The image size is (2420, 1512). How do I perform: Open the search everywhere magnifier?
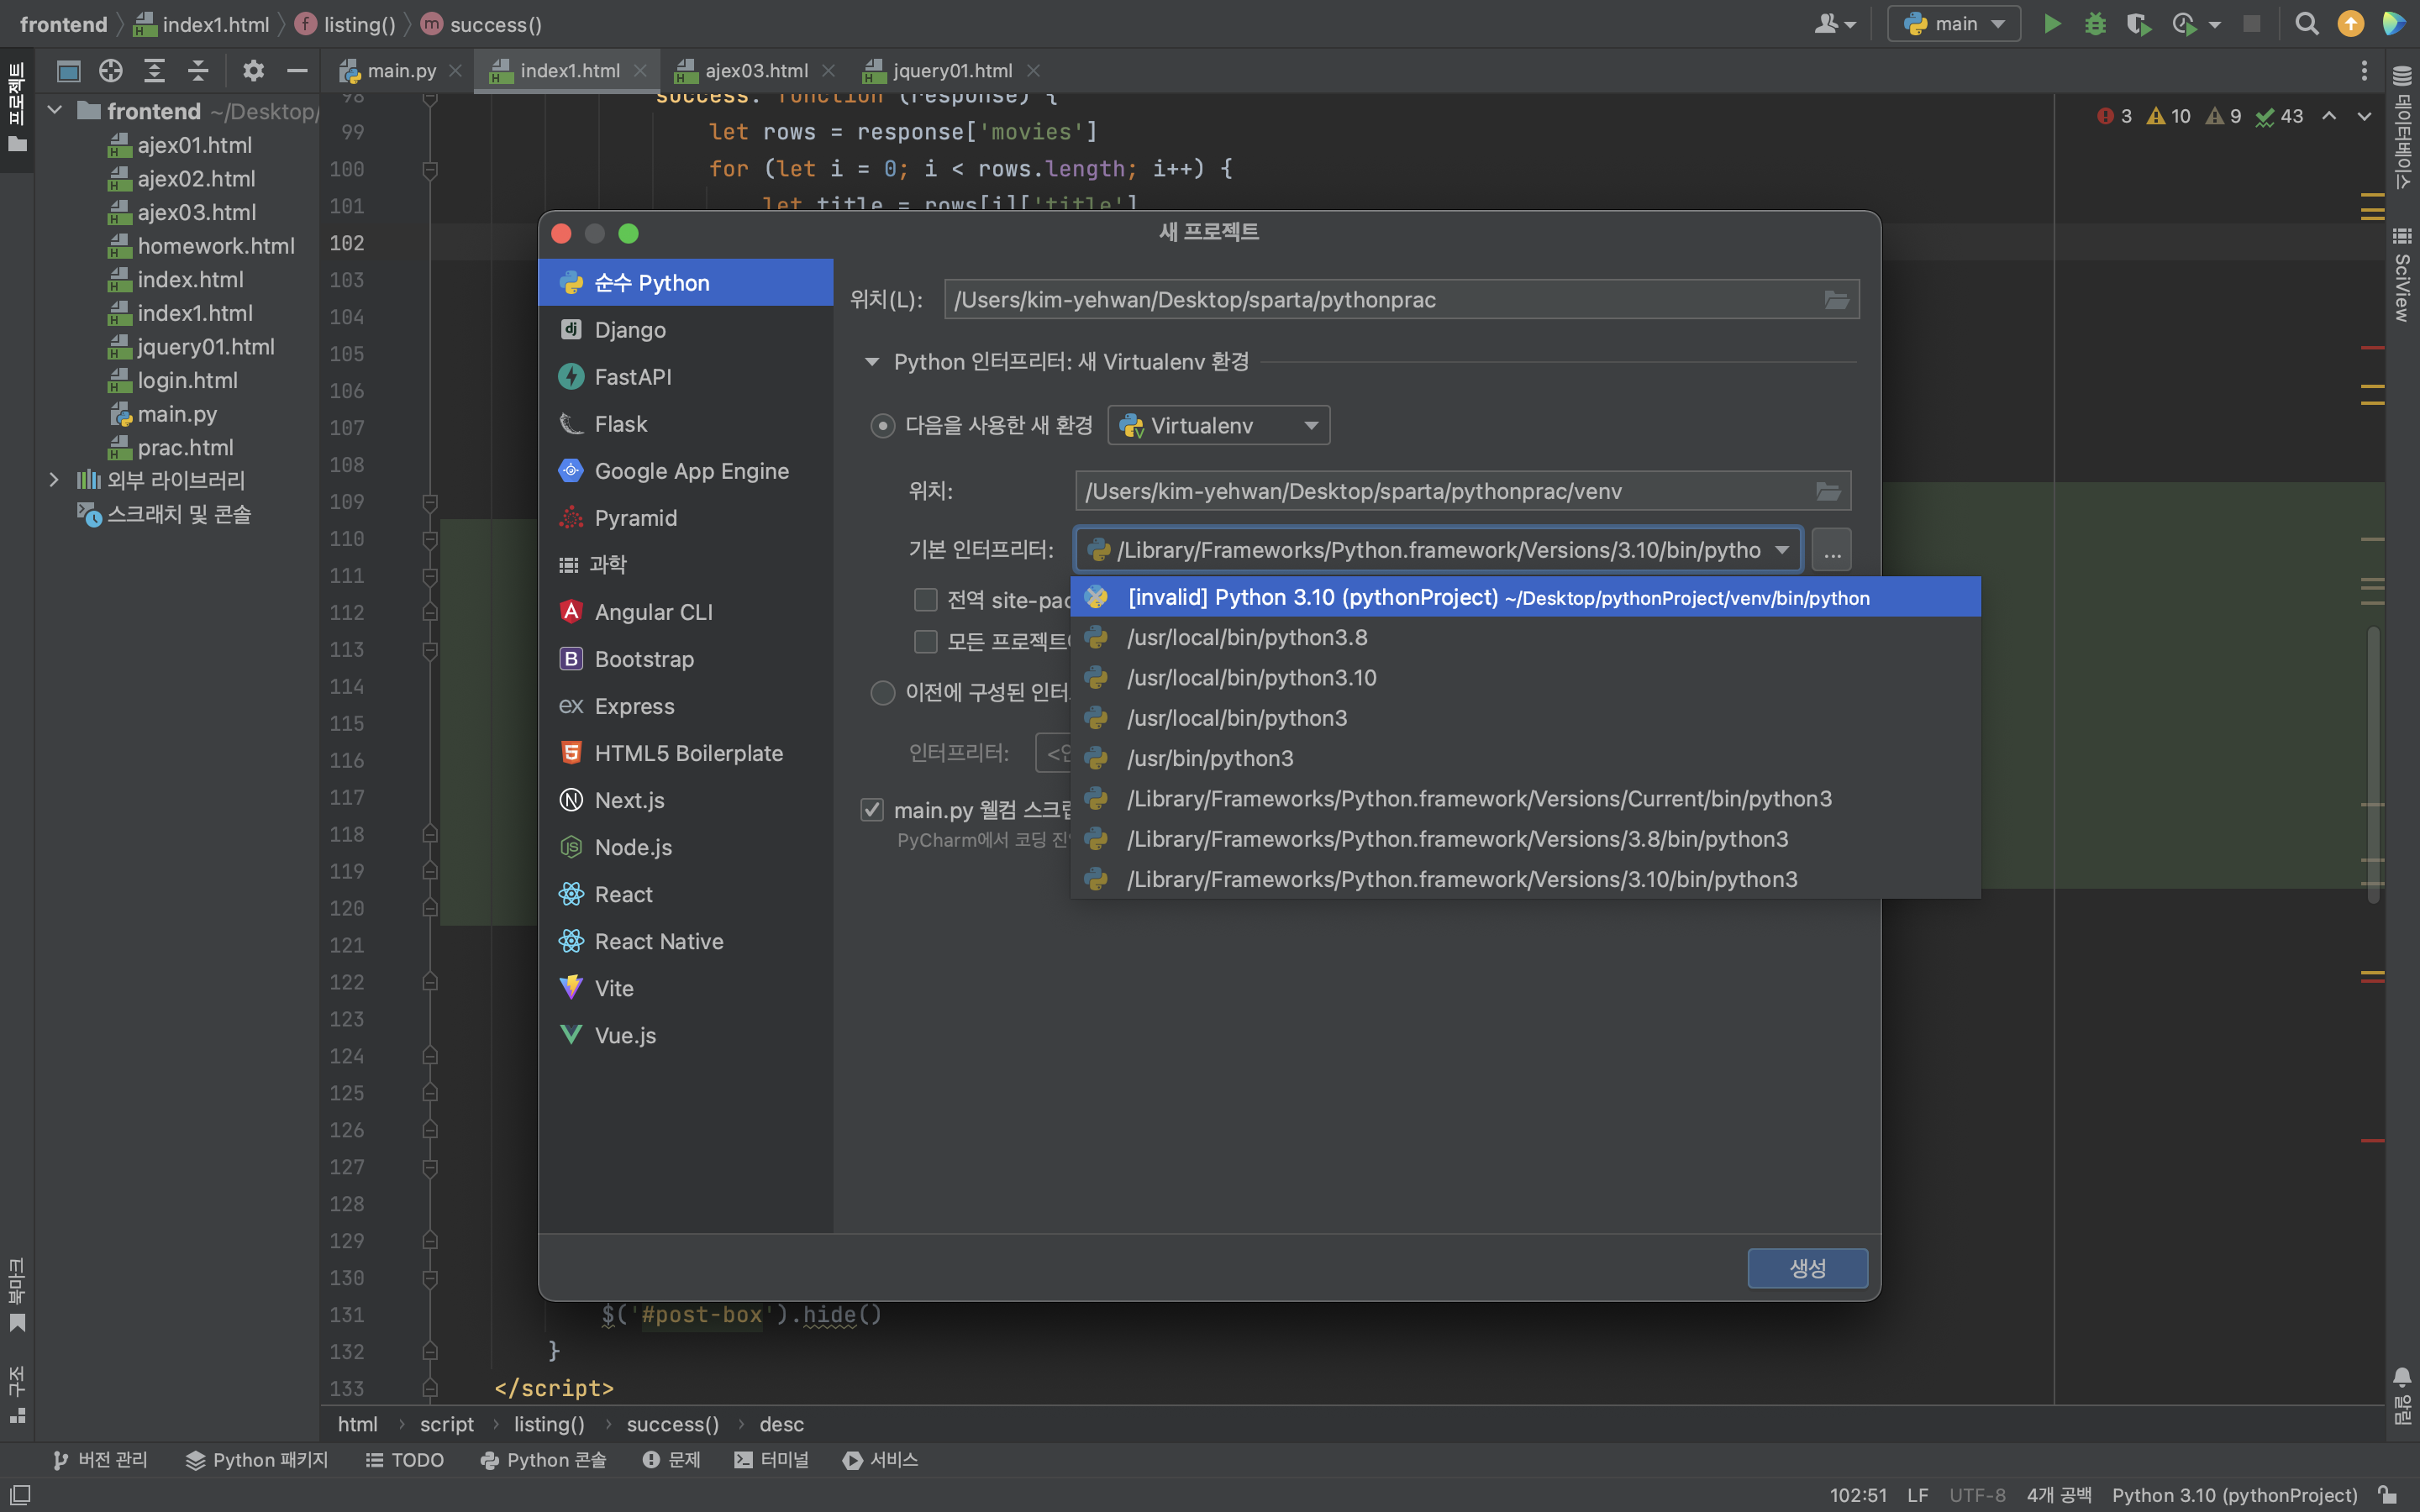tap(2306, 24)
